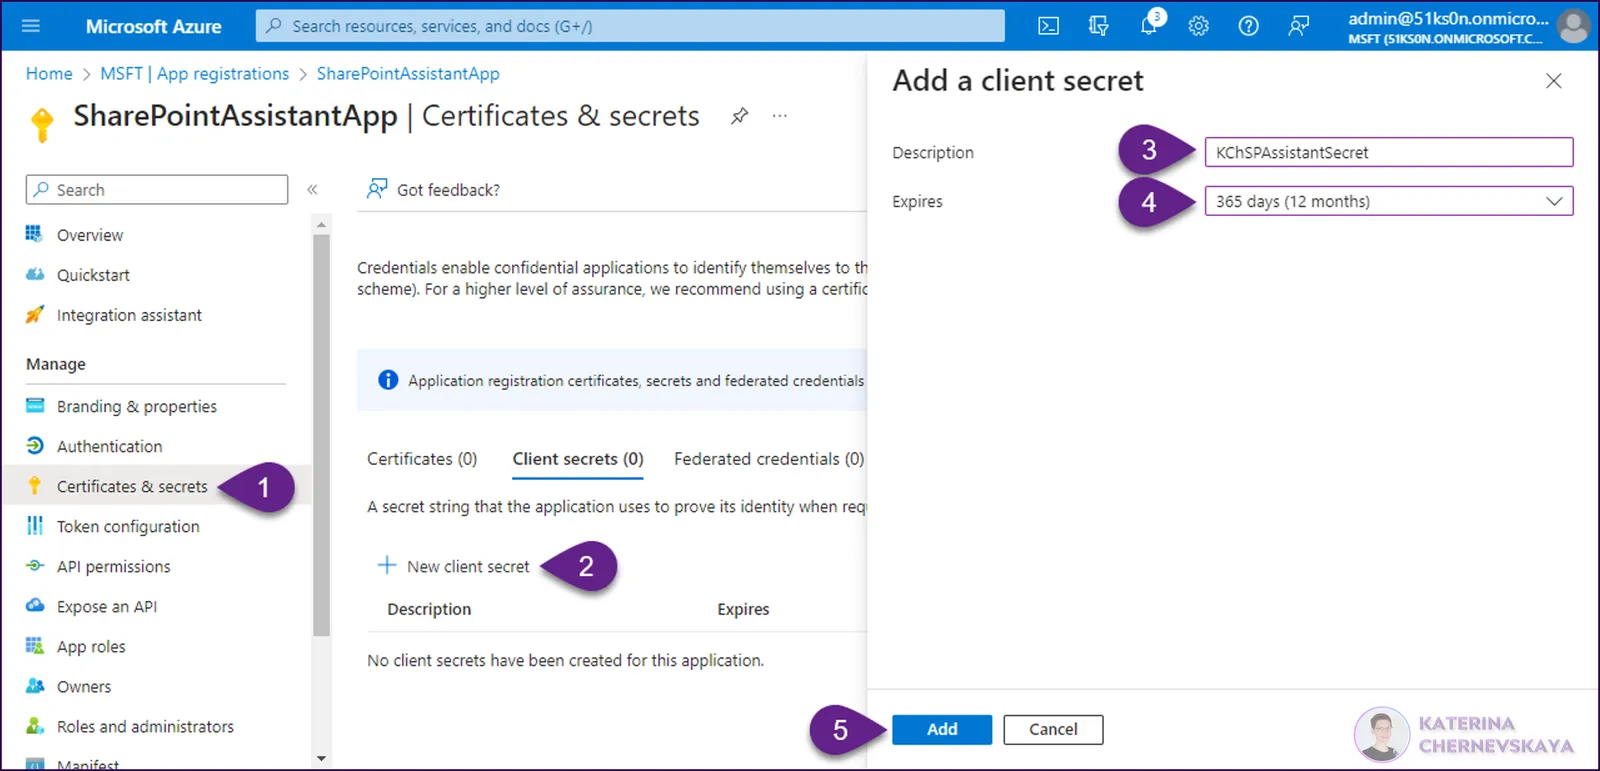Go to the SharePointAssistantApp breadcrumb
This screenshot has height=771, width=1600.
pos(408,74)
